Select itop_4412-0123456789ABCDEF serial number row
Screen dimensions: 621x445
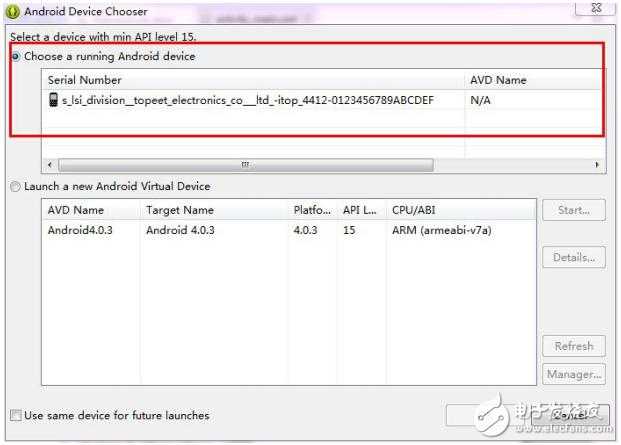pos(253,100)
